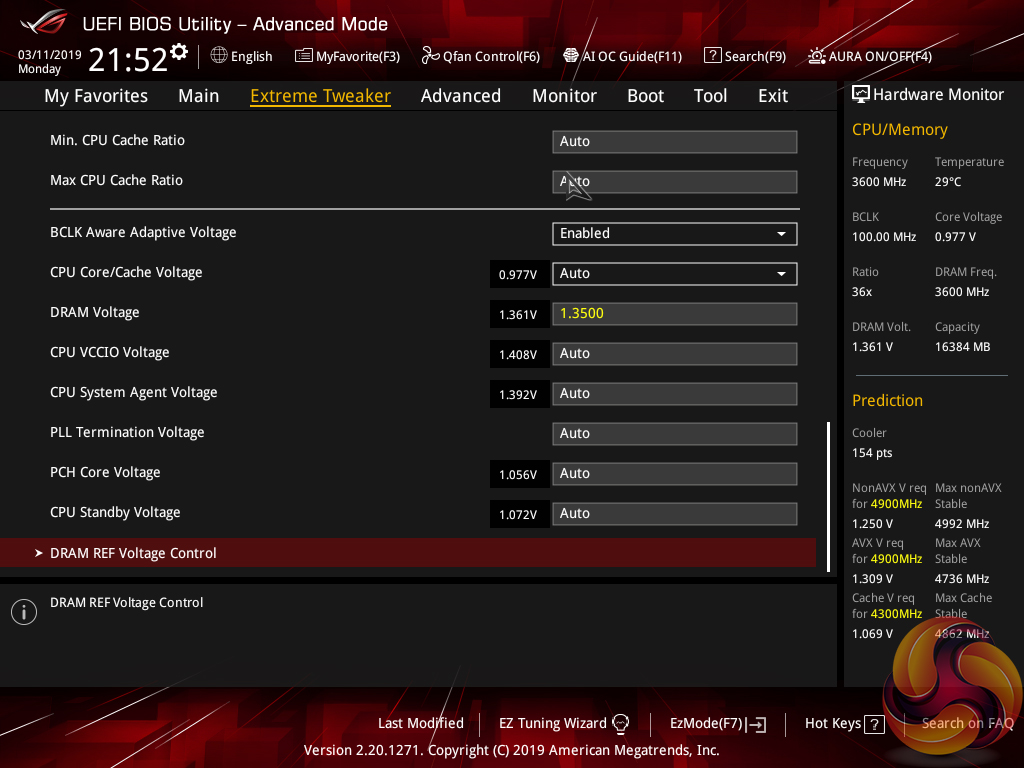Select the Extreme Tweaker tab
This screenshot has width=1024, height=768.
321,96
